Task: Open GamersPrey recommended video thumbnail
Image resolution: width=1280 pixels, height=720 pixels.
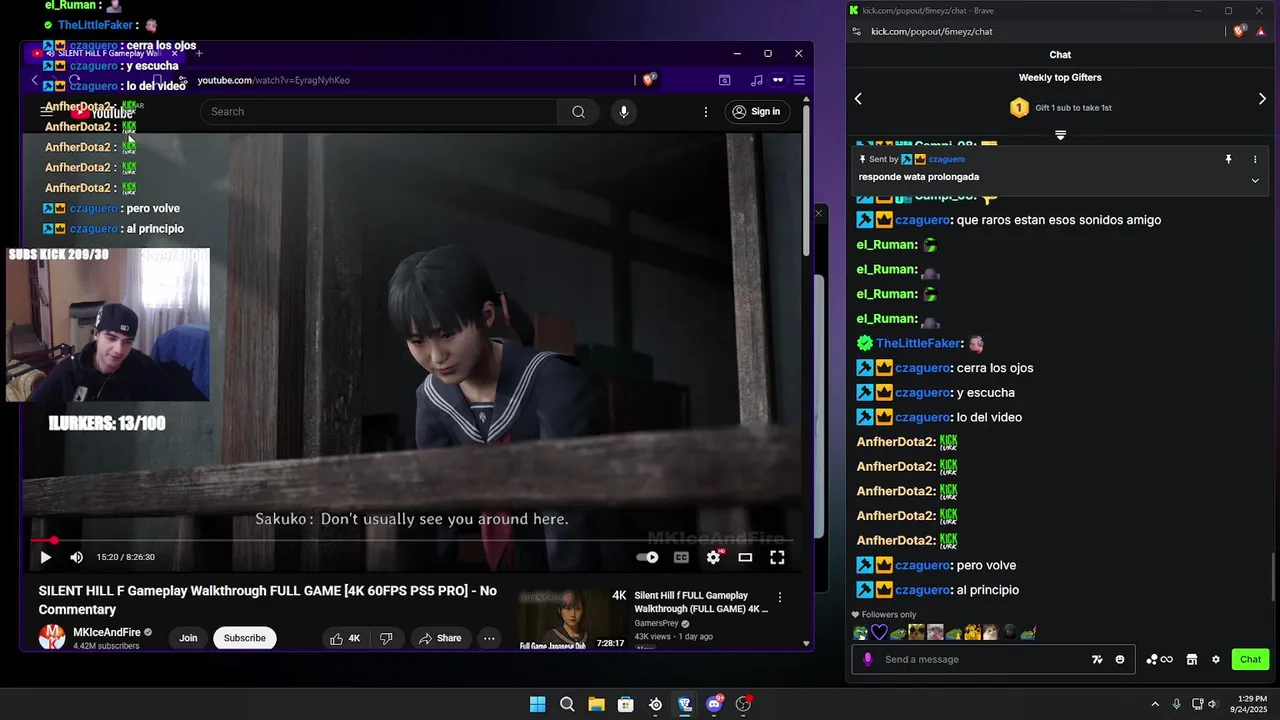Action: [x=572, y=619]
